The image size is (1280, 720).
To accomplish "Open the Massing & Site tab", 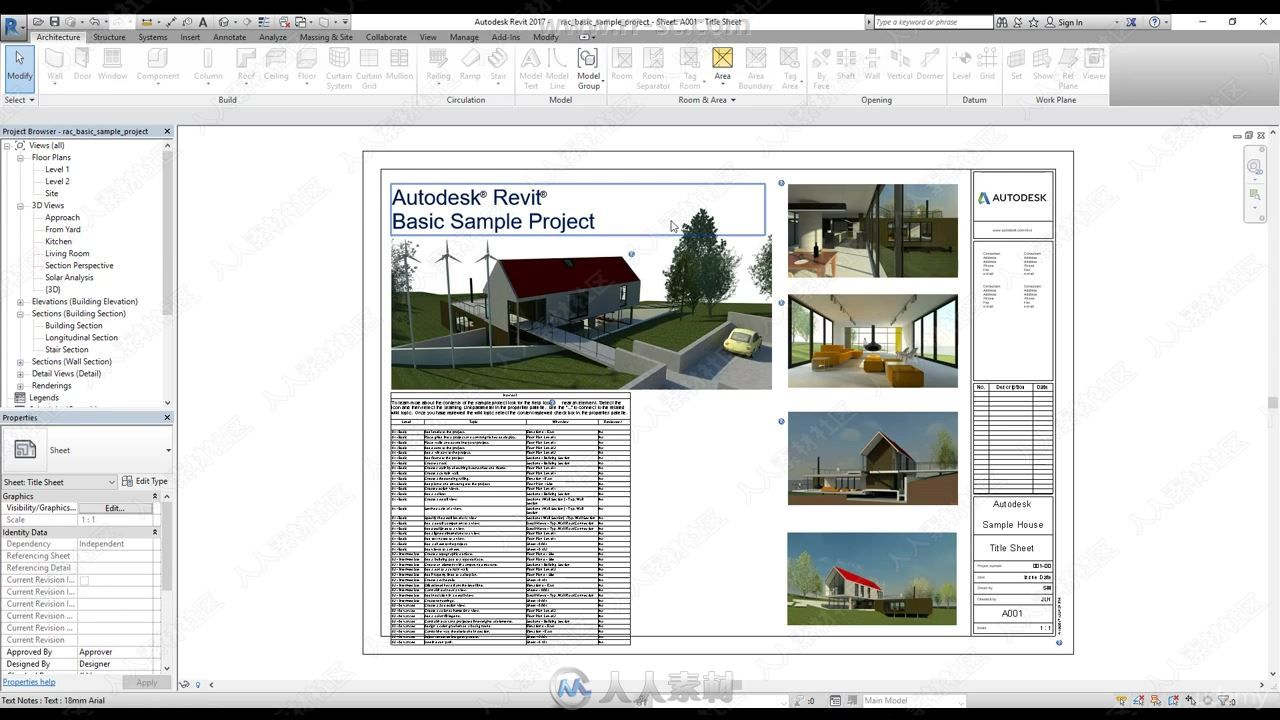I will (x=326, y=37).
